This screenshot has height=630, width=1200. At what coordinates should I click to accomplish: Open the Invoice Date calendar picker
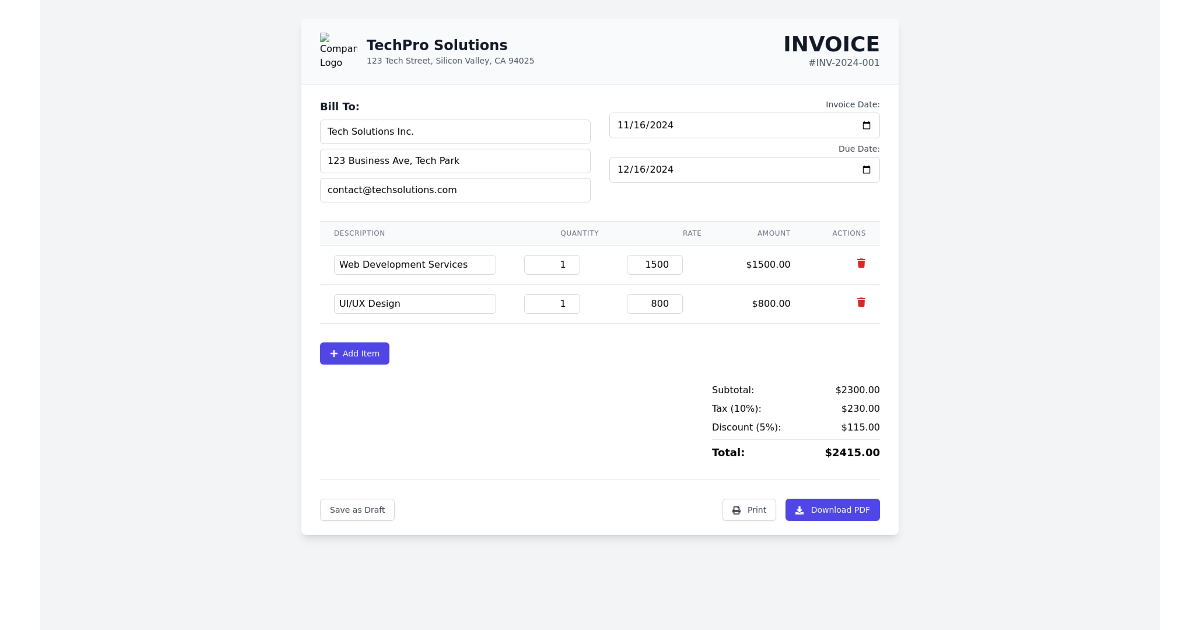click(866, 125)
